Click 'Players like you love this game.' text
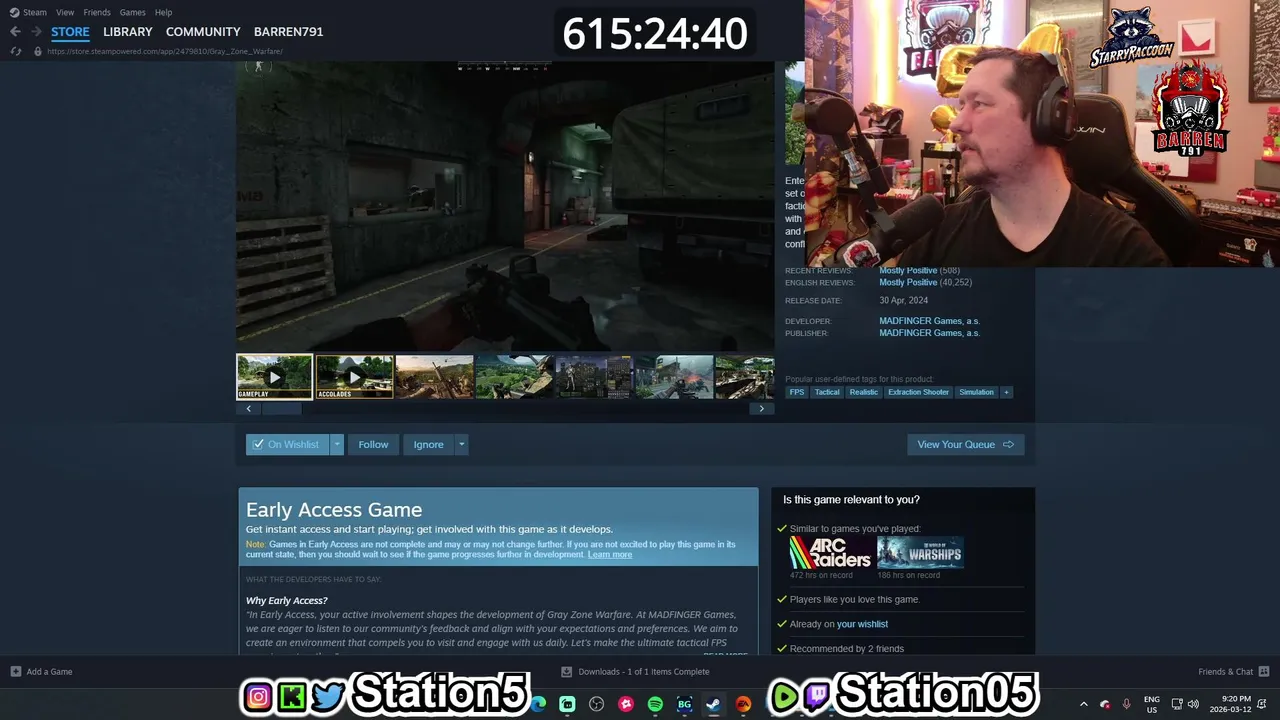This screenshot has height=720, width=1280. point(855,599)
